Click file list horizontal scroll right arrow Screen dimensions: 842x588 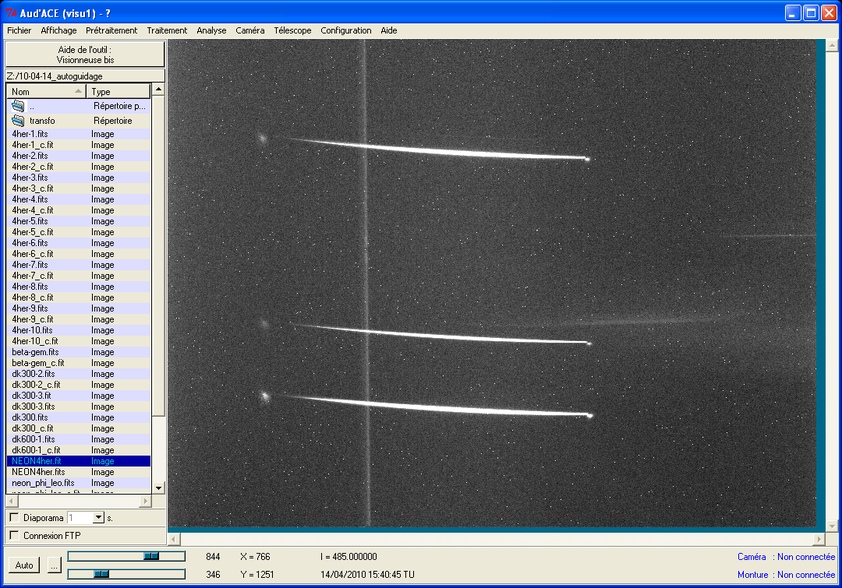tap(146, 501)
